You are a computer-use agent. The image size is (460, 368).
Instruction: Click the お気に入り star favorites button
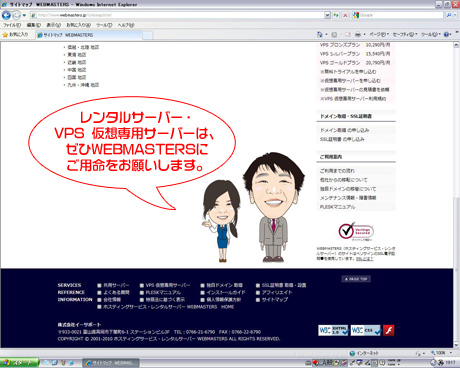[x=15, y=34]
